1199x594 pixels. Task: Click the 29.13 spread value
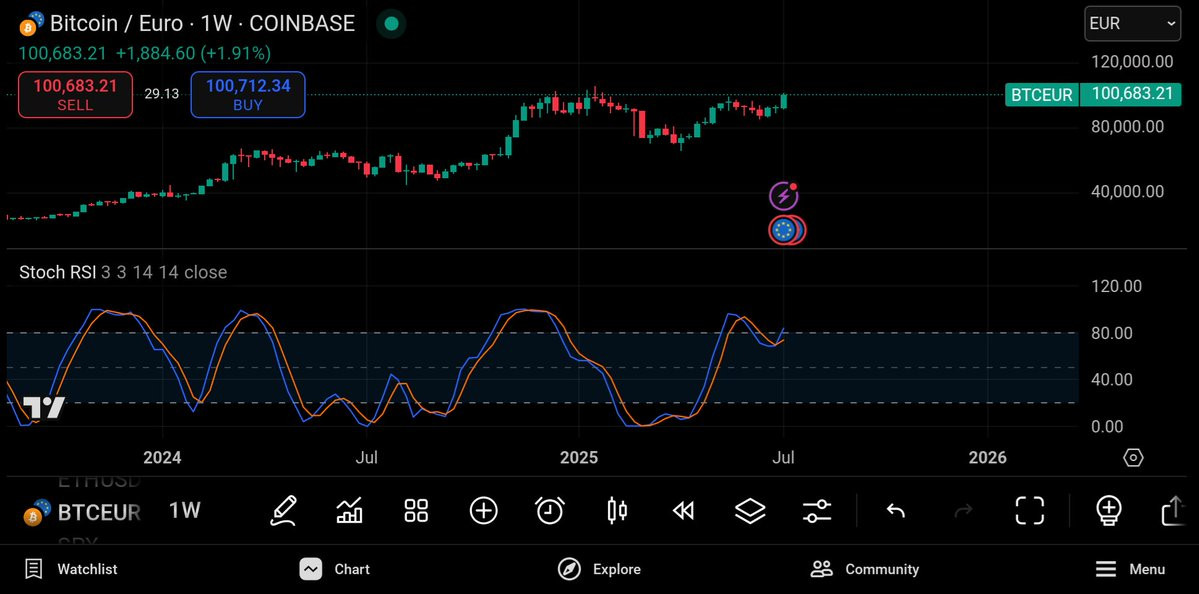tap(161, 94)
